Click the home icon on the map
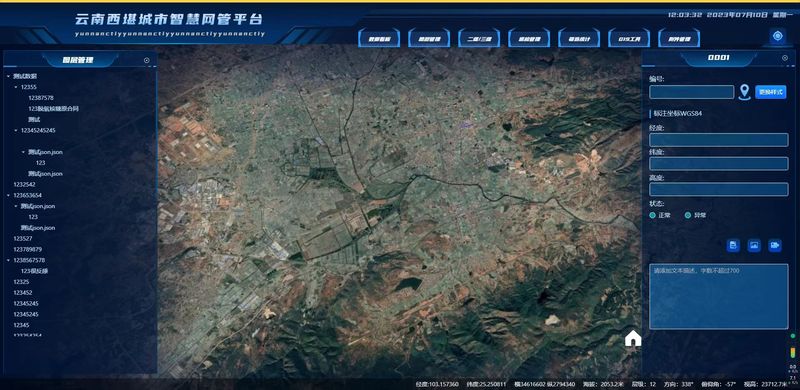This screenshot has height=390, width=800. point(633,338)
